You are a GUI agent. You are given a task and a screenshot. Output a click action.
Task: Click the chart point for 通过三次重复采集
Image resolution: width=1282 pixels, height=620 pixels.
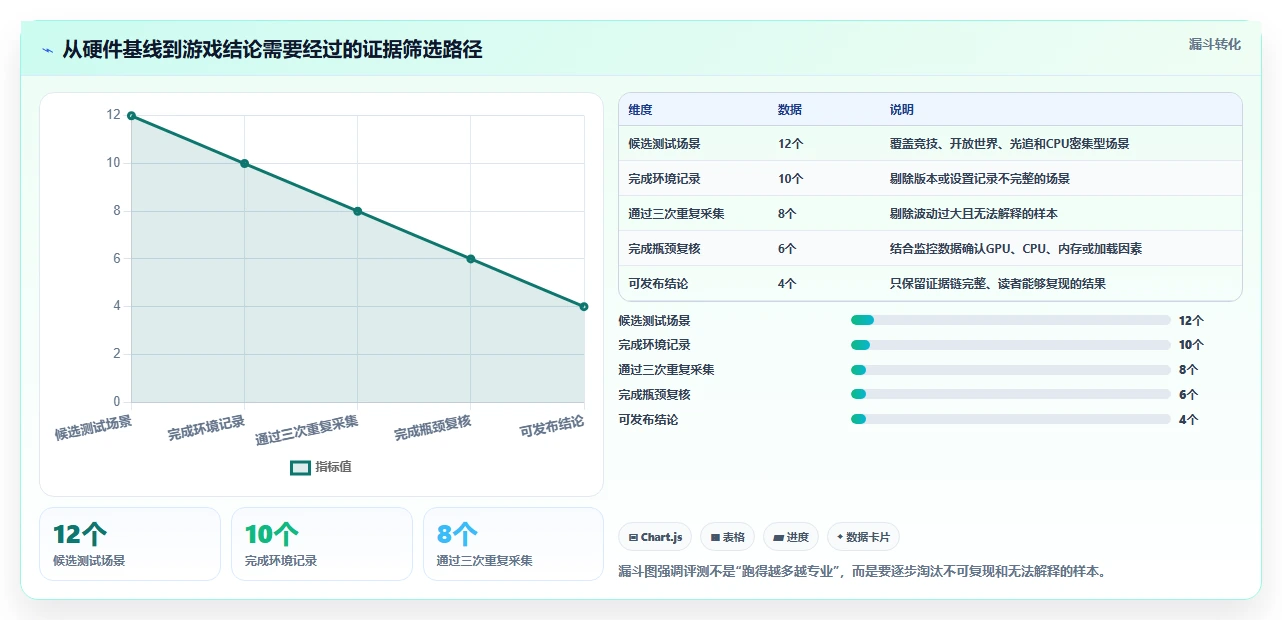[358, 211]
